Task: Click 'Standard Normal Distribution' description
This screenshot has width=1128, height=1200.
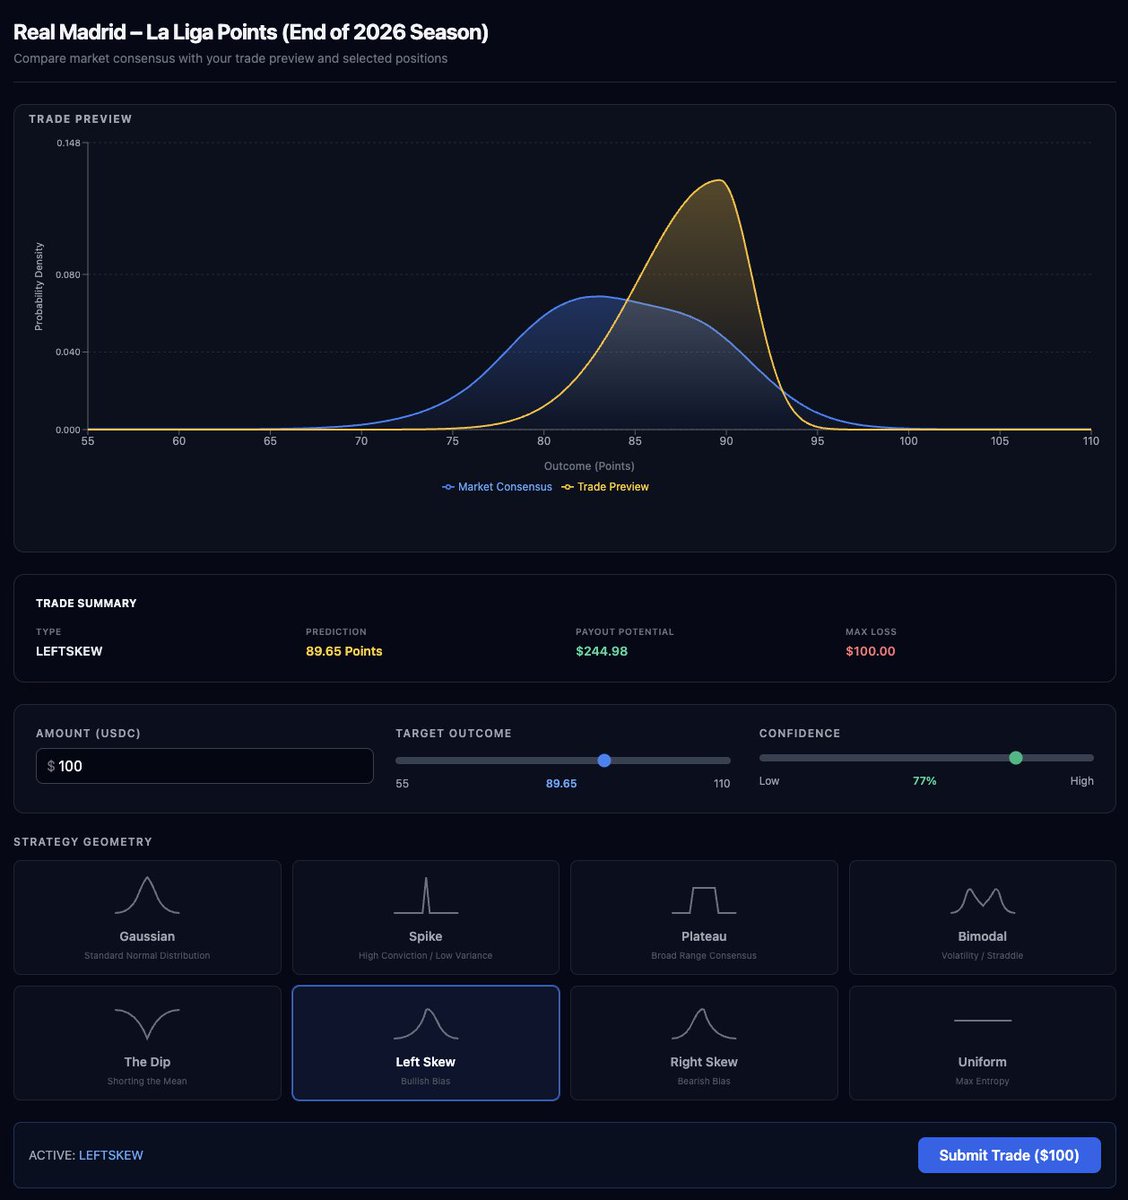Action: (x=147, y=956)
